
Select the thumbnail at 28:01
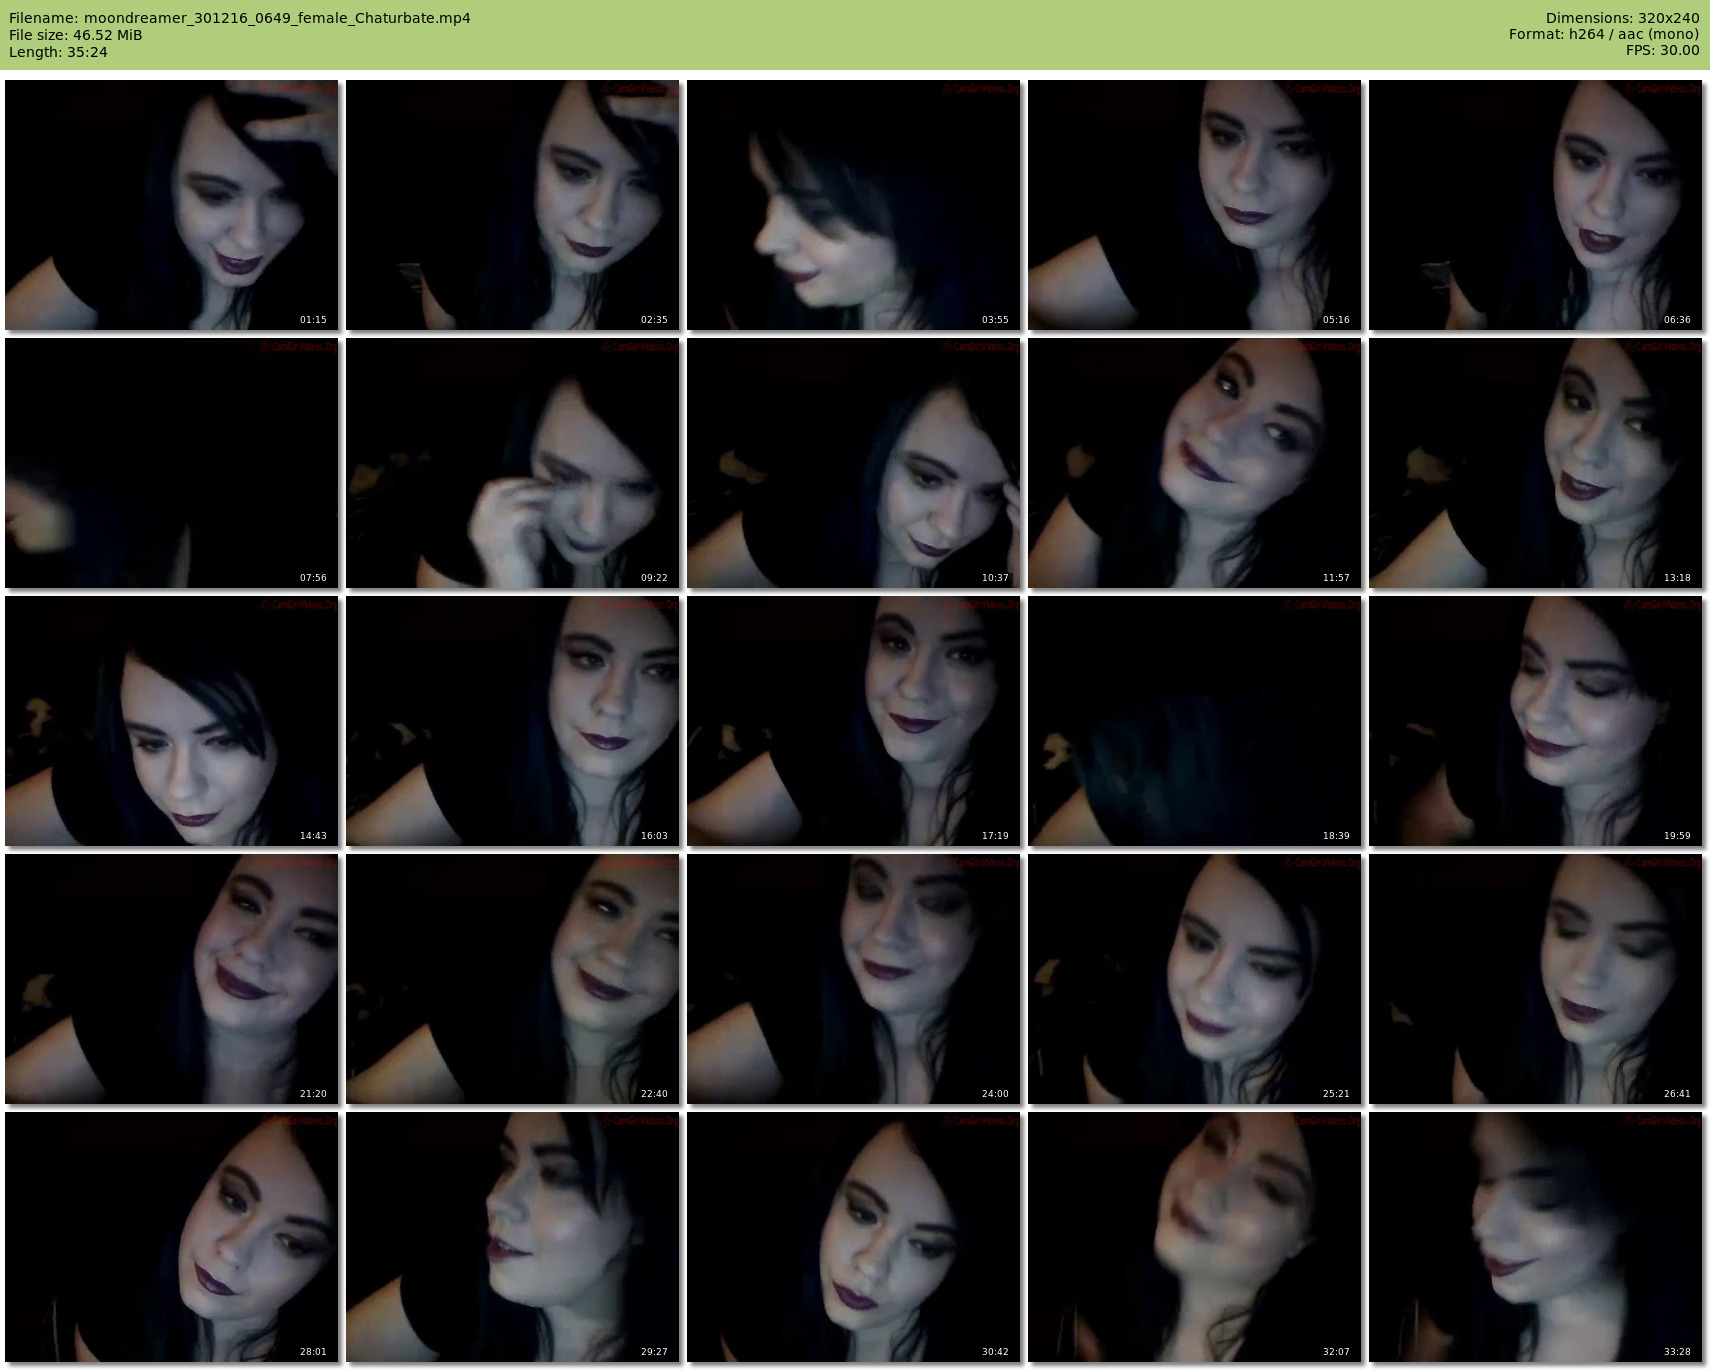coord(172,1237)
